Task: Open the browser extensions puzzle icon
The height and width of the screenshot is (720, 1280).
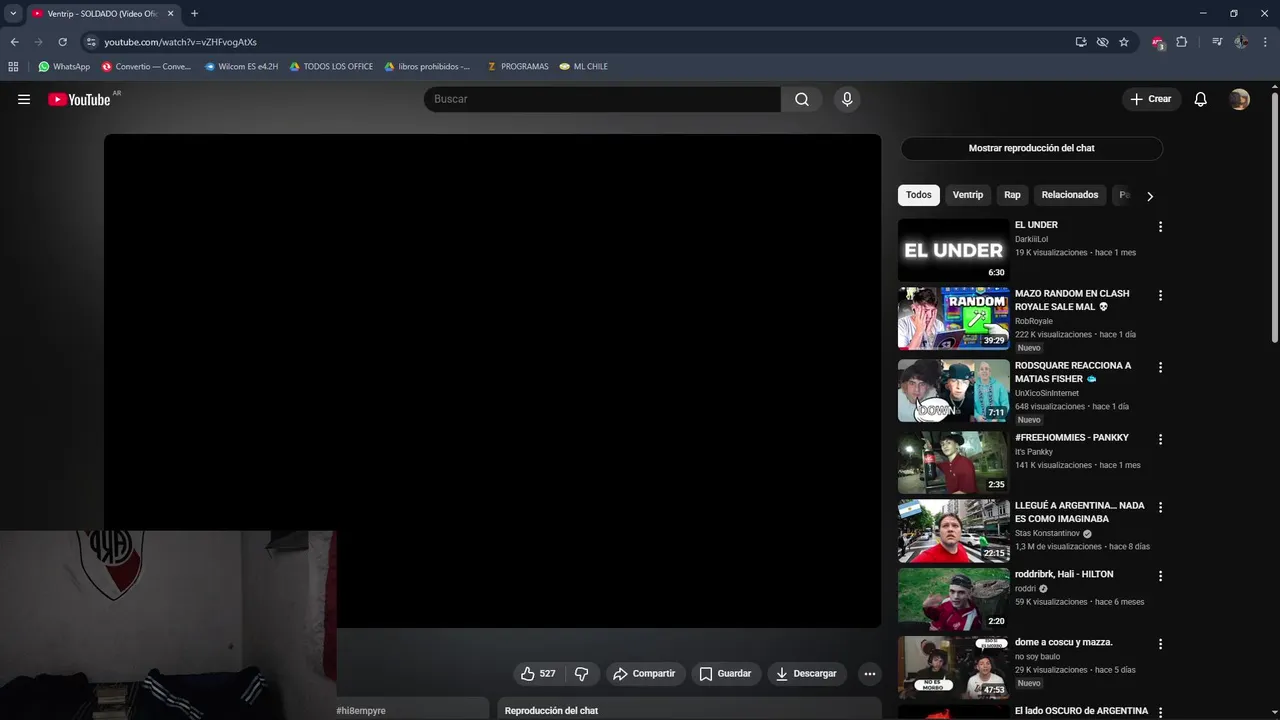Action: 1181,42
